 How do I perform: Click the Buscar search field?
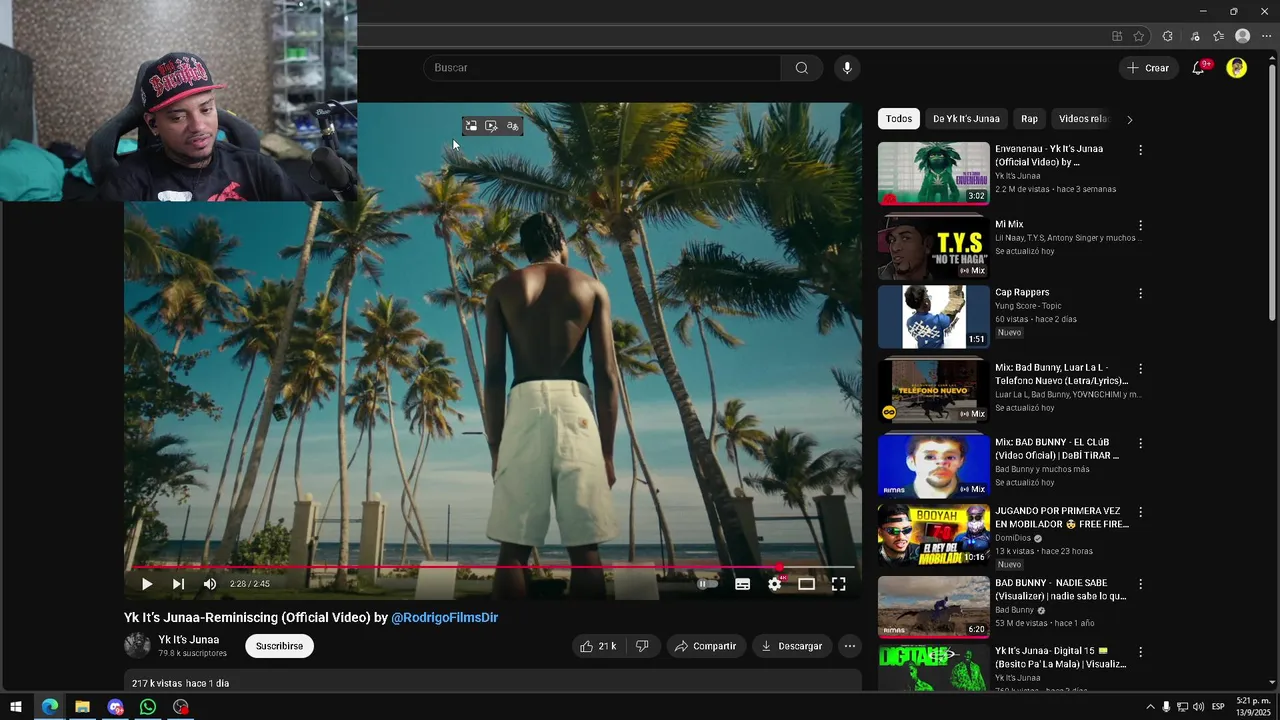[x=602, y=68]
